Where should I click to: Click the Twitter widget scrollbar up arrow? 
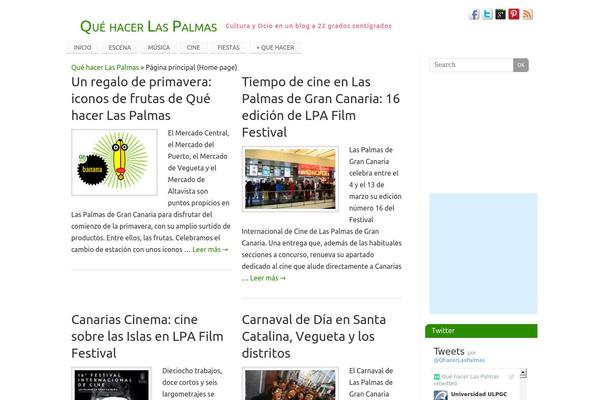pos(523,373)
